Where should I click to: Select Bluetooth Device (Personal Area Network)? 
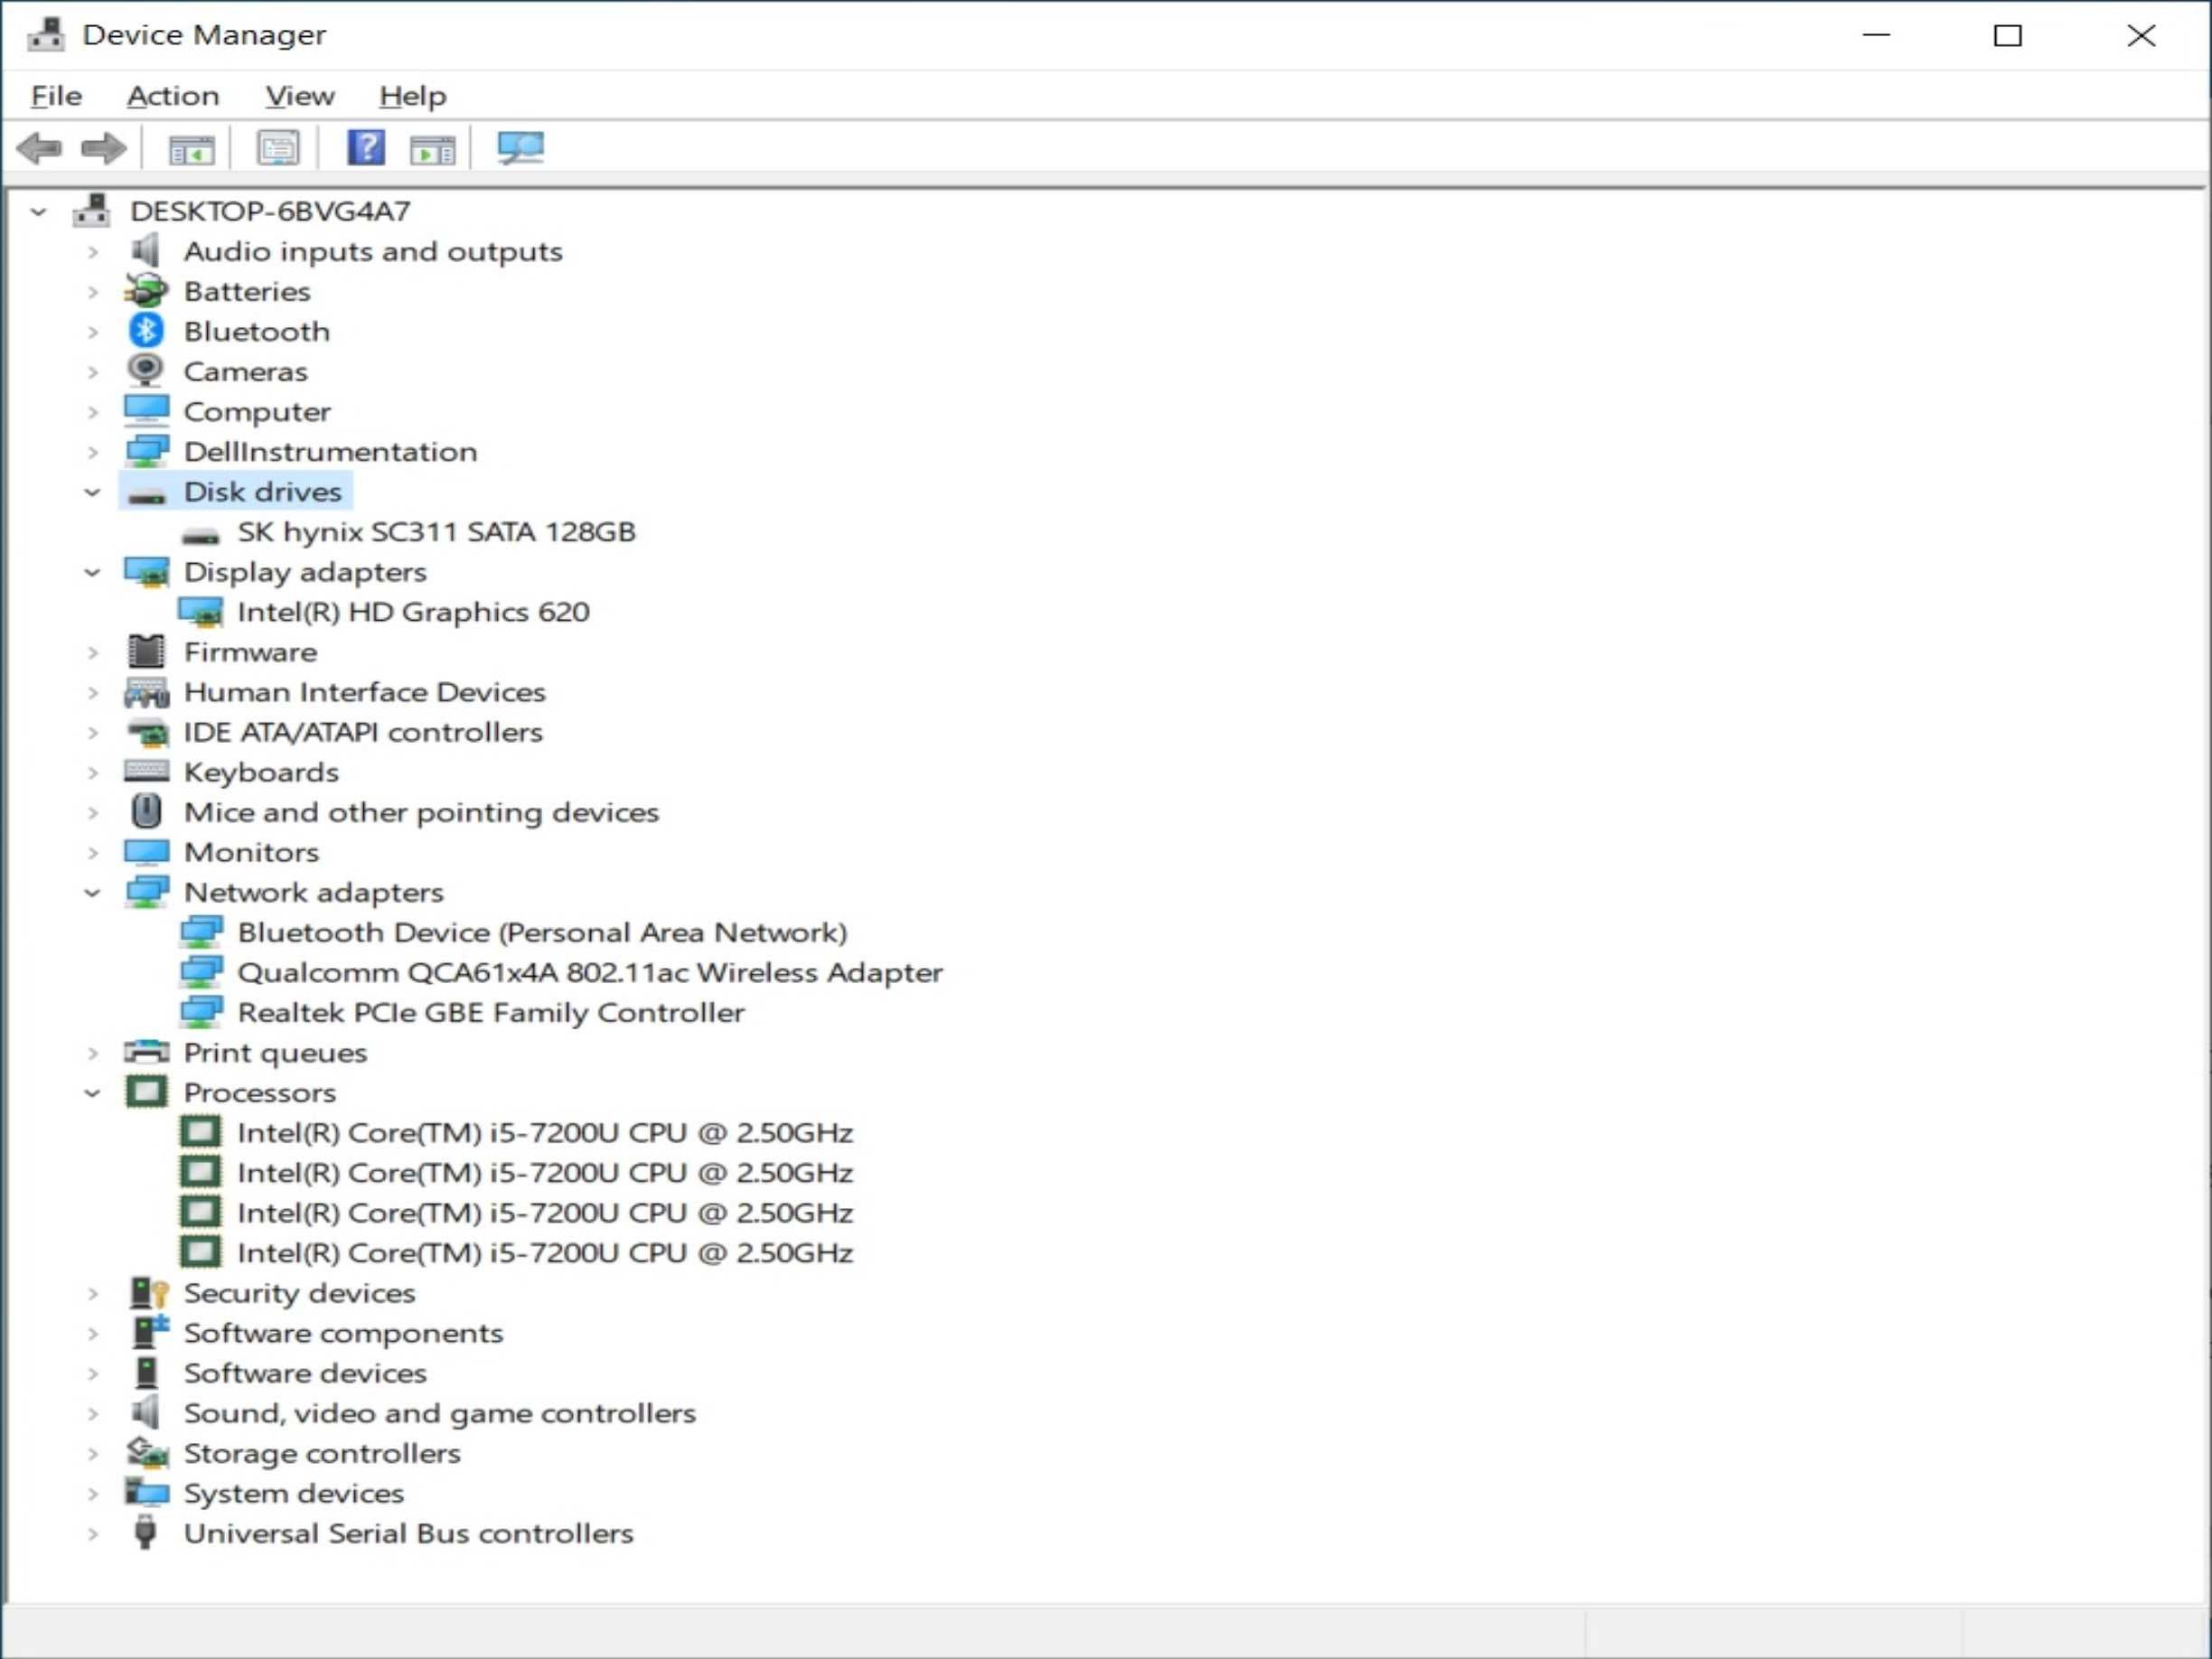click(x=542, y=932)
